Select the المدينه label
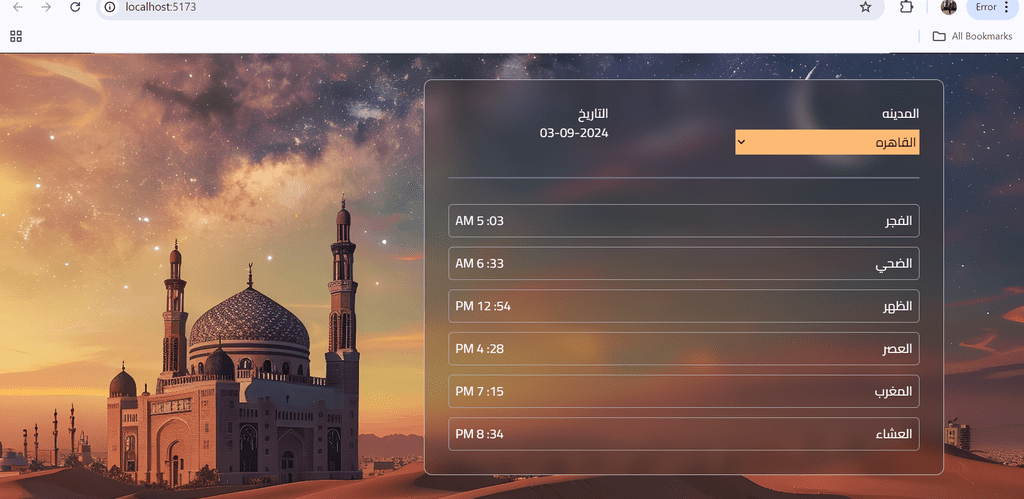The image size is (1024, 499). coord(901,114)
